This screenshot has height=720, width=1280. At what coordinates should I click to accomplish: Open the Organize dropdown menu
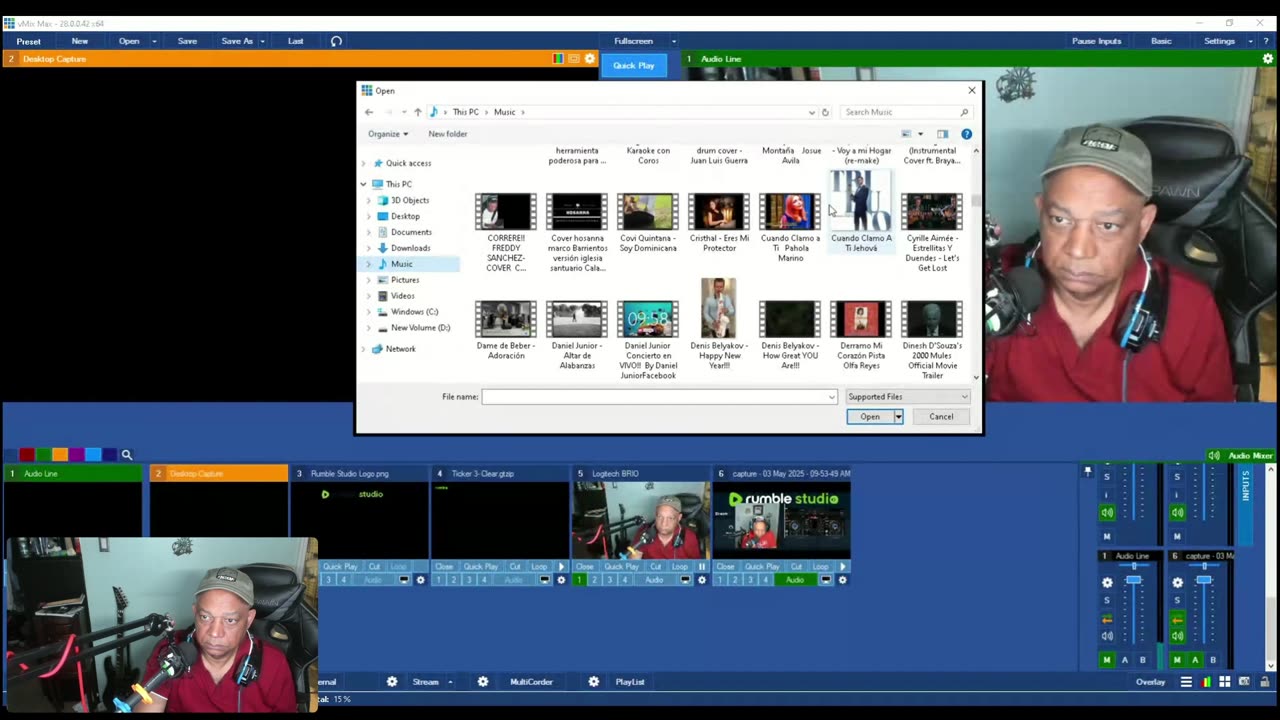[x=388, y=134]
